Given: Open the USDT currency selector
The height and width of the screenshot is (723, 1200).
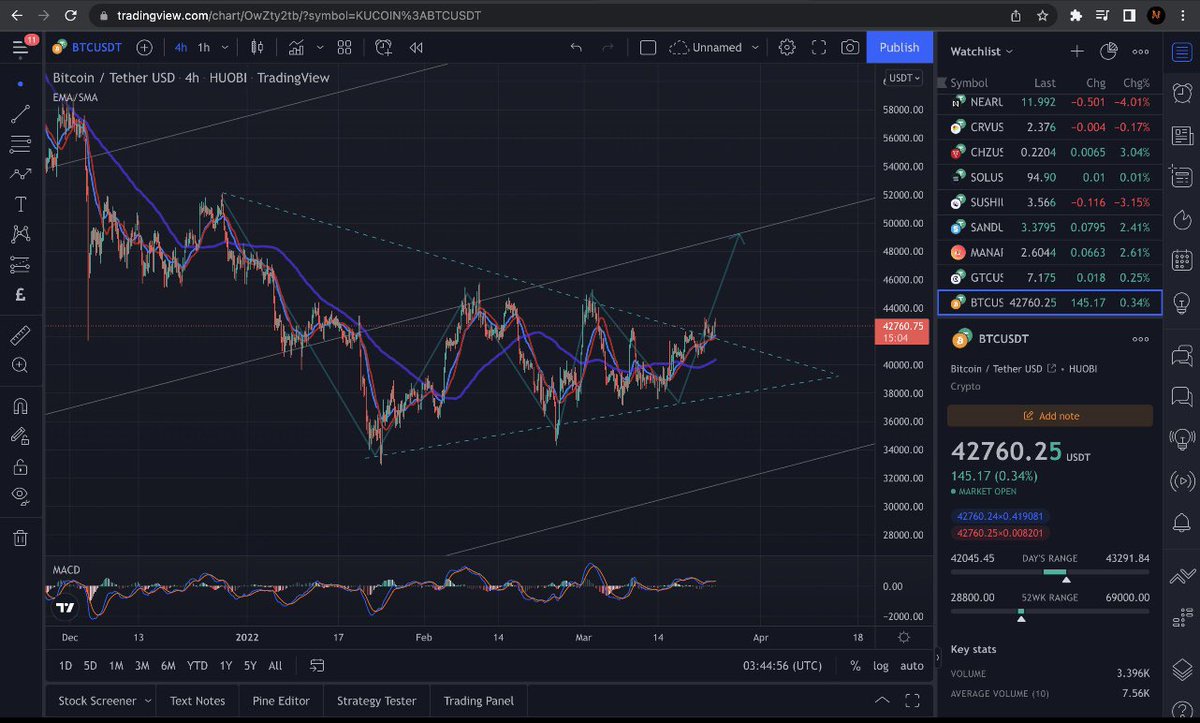Looking at the screenshot, I should pyautogui.click(x=903, y=78).
